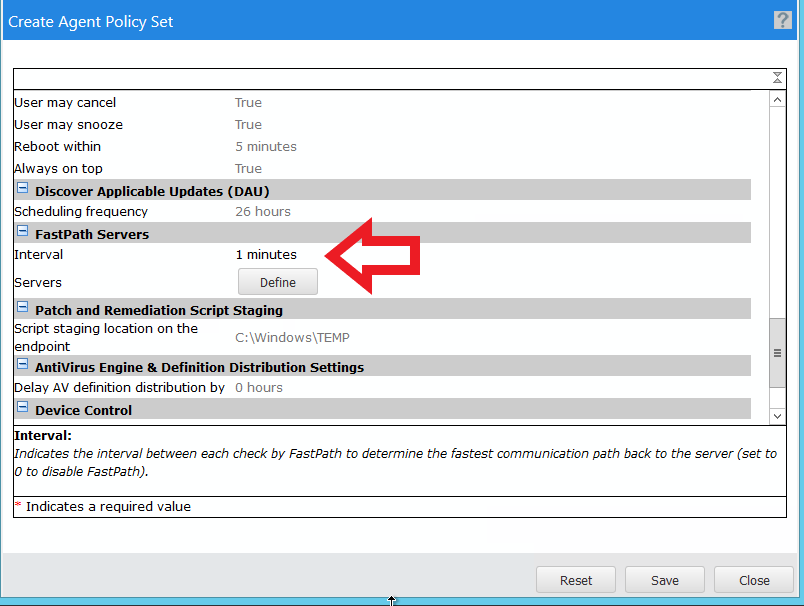Save the agent policy set
Screen dimensions: 804x606
click(665, 580)
